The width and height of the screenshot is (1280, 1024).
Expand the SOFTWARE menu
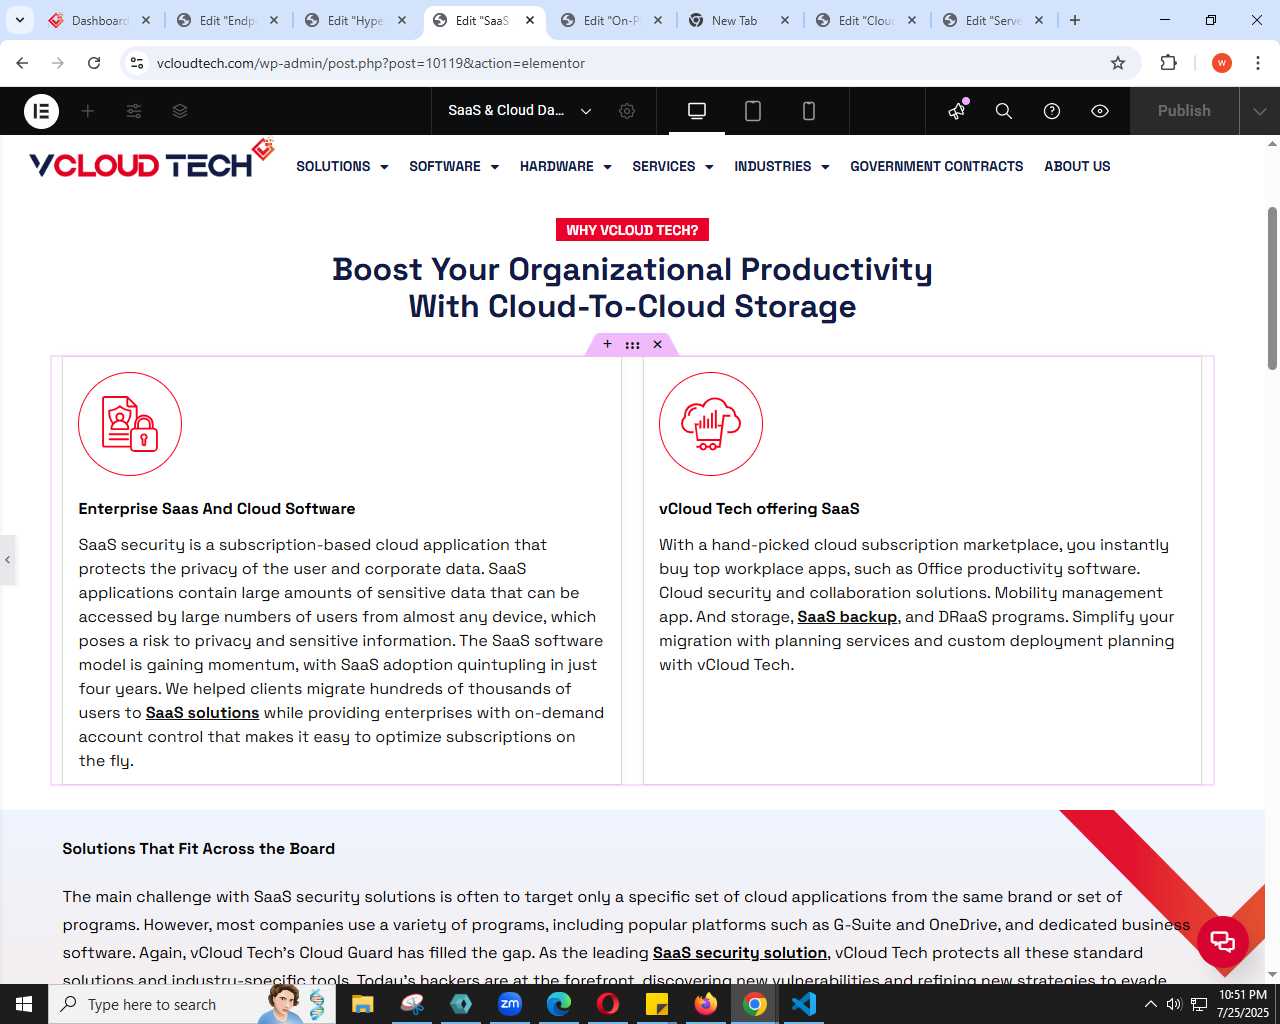click(454, 166)
